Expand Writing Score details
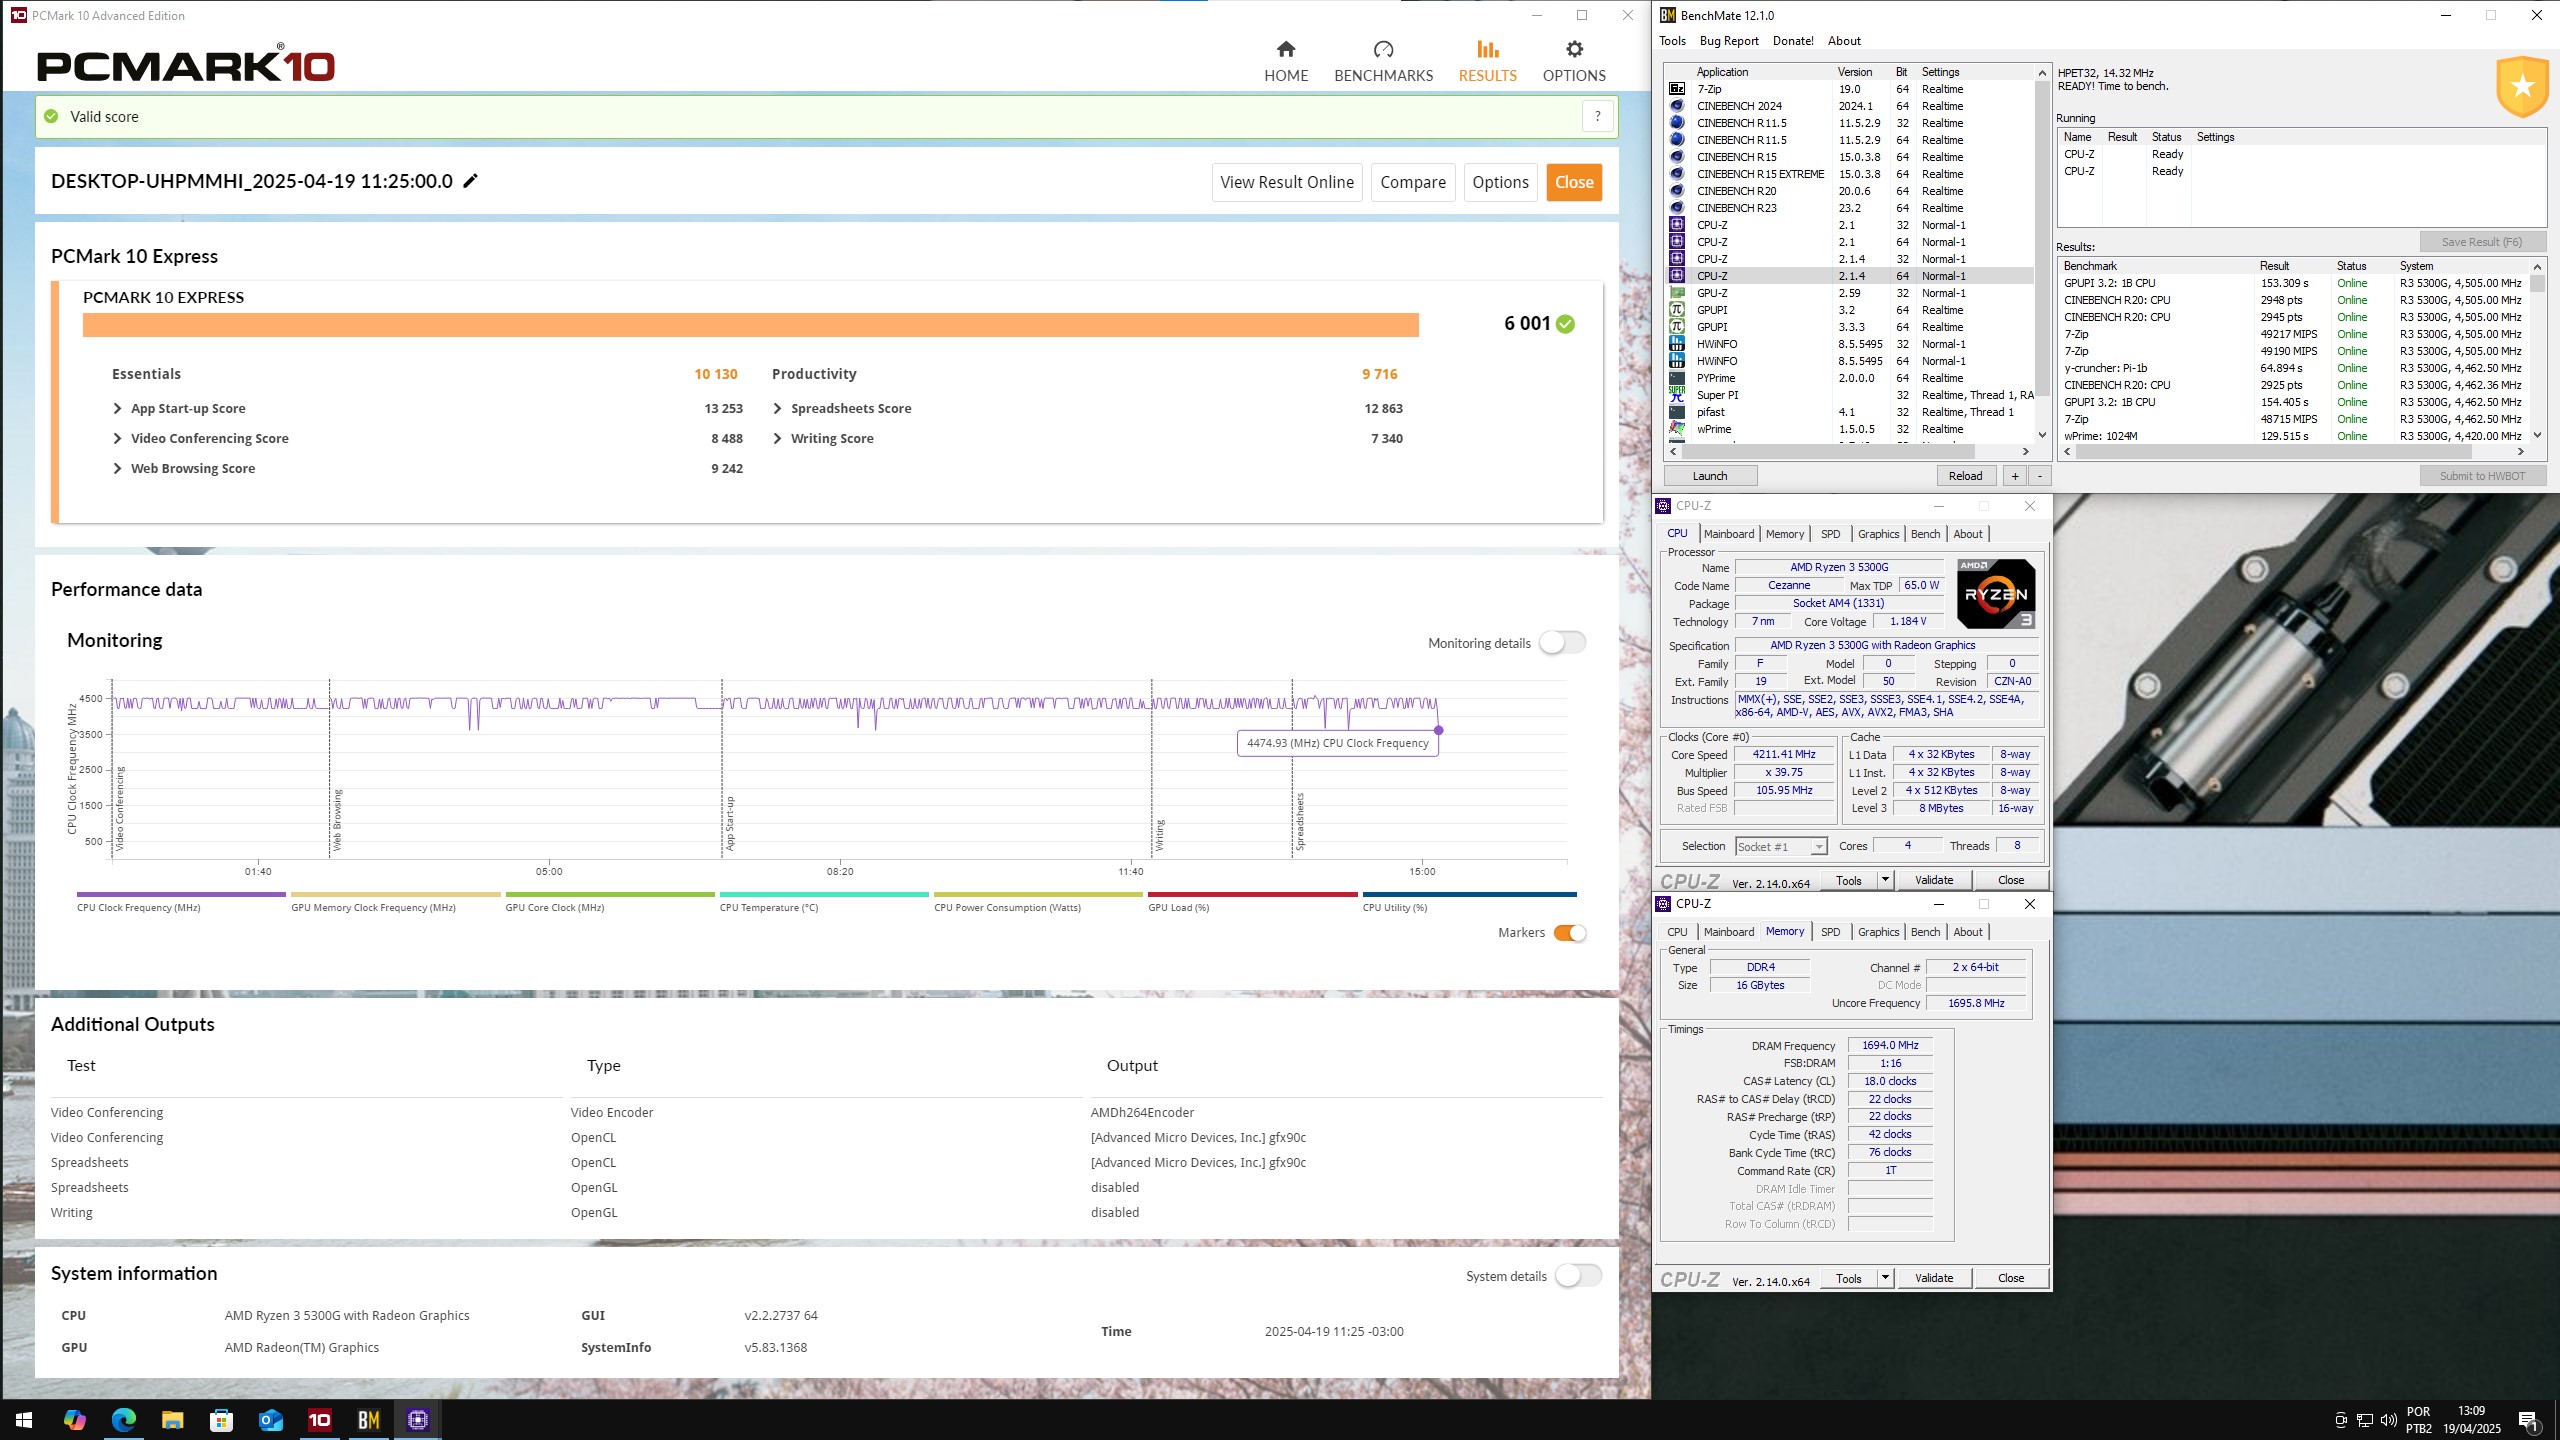 (778, 439)
